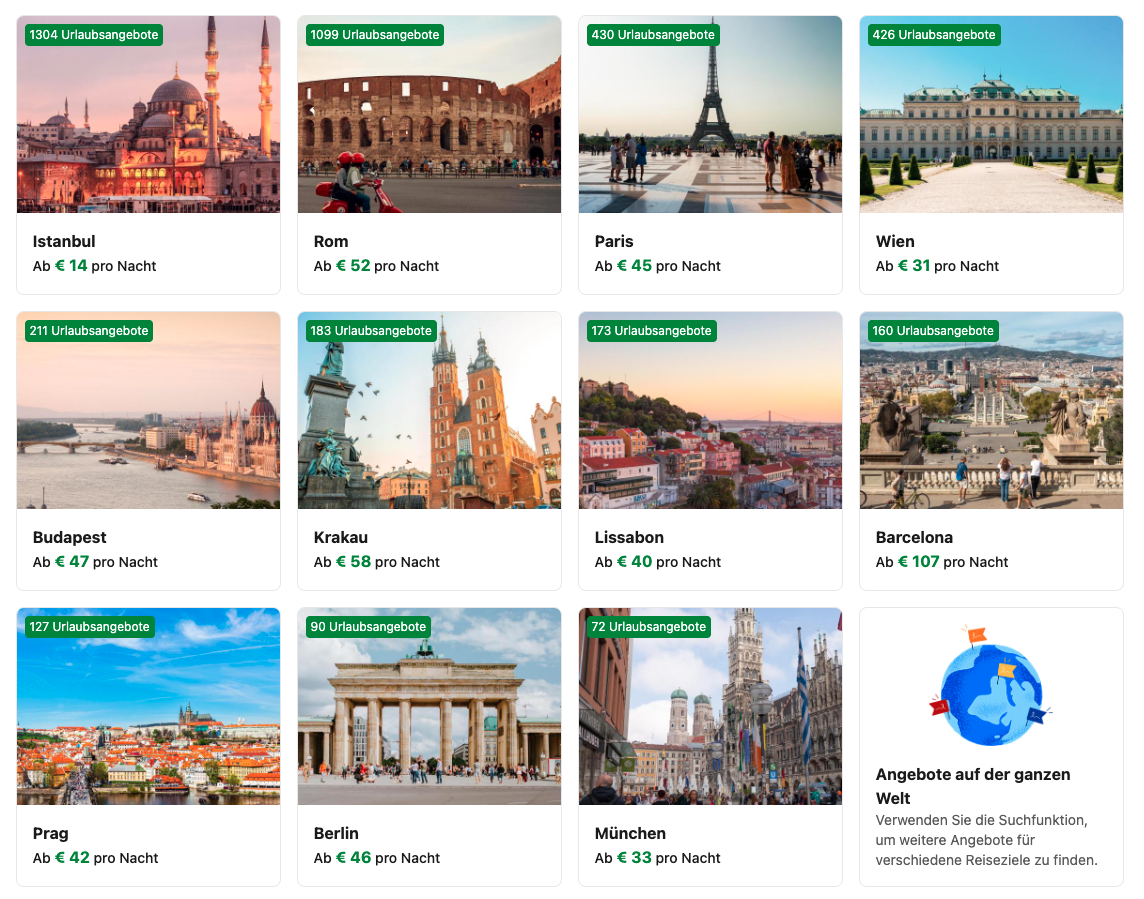
Task: Open the Wien palace picture
Action: click(991, 115)
